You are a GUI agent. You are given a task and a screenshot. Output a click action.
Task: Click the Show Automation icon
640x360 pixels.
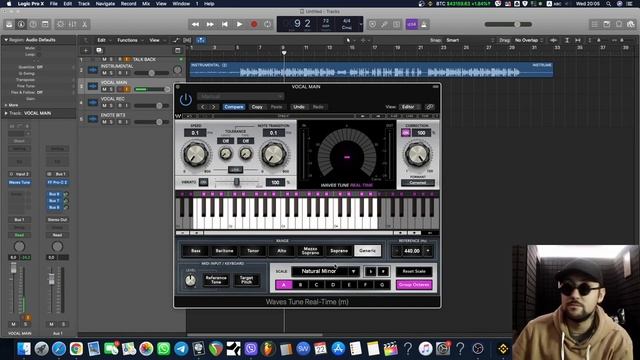[176, 40]
